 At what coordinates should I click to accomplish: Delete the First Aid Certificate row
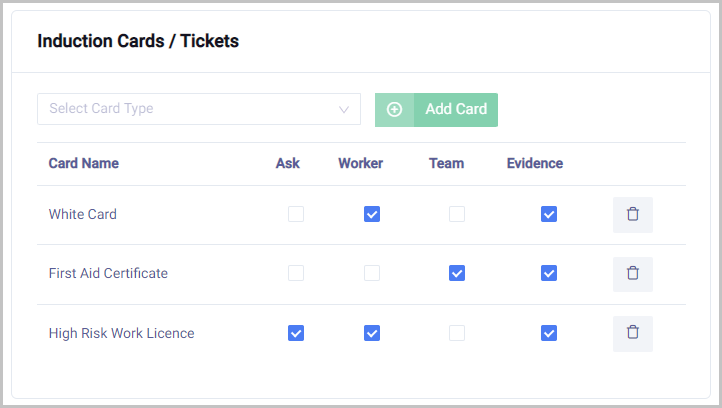point(632,273)
